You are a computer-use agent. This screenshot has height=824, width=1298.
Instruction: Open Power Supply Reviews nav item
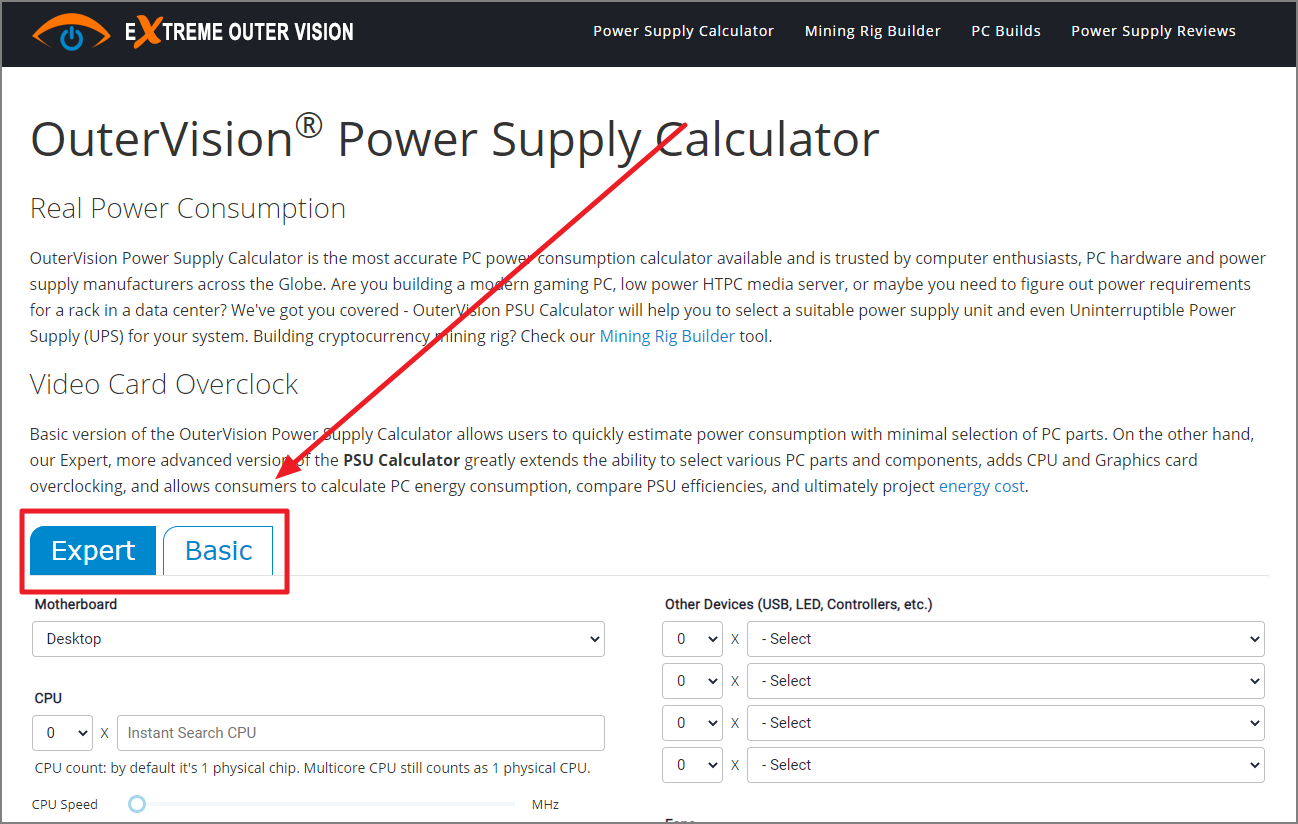(x=1153, y=31)
